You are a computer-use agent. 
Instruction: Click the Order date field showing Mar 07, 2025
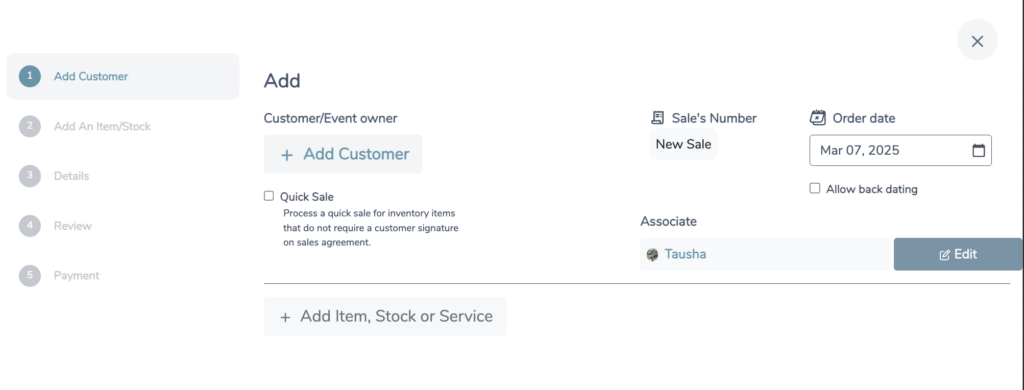[901, 150]
